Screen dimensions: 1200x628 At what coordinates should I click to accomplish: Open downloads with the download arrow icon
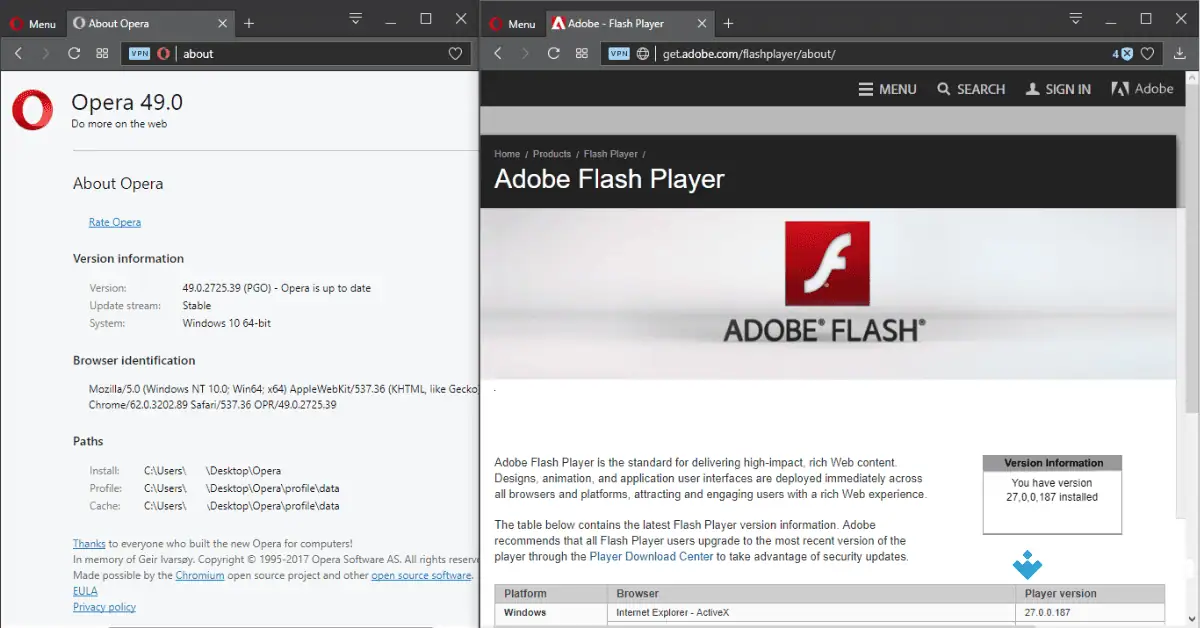pyautogui.click(x=1181, y=53)
